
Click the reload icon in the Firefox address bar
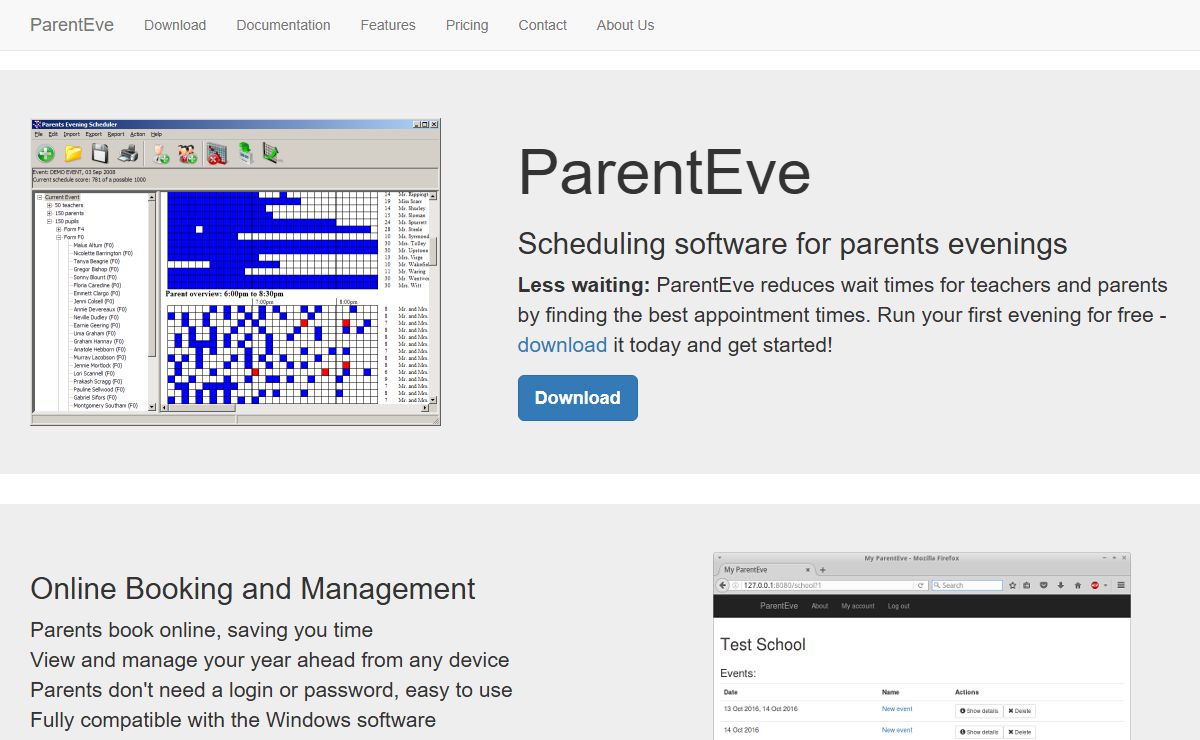(x=921, y=585)
